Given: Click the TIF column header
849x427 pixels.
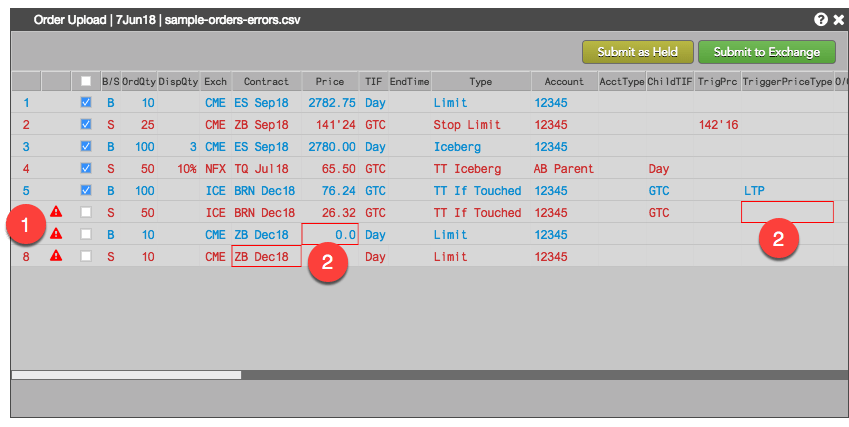Looking at the screenshot, I should point(374,82).
